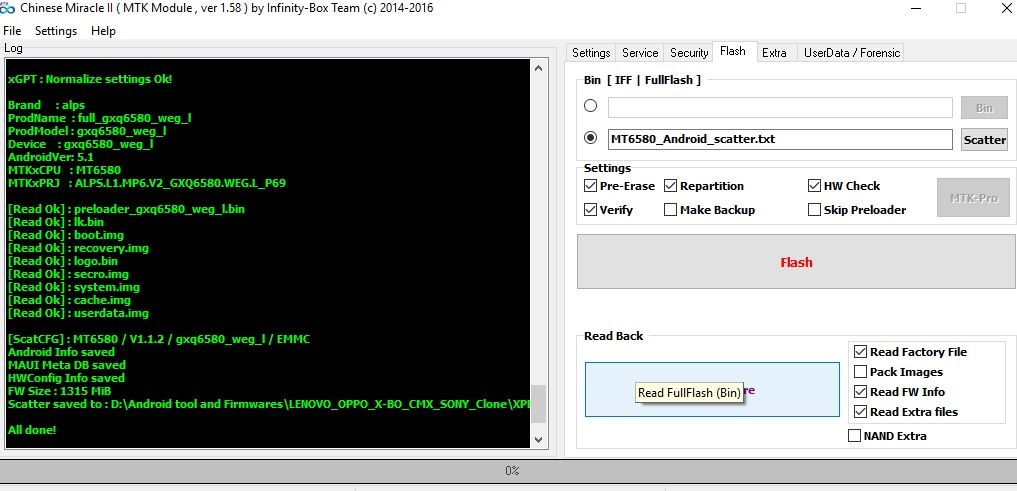1017x491 pixels.
Task: Click the MT6580_Android_scatter.txt path field
Action: [x=779, y=139]
